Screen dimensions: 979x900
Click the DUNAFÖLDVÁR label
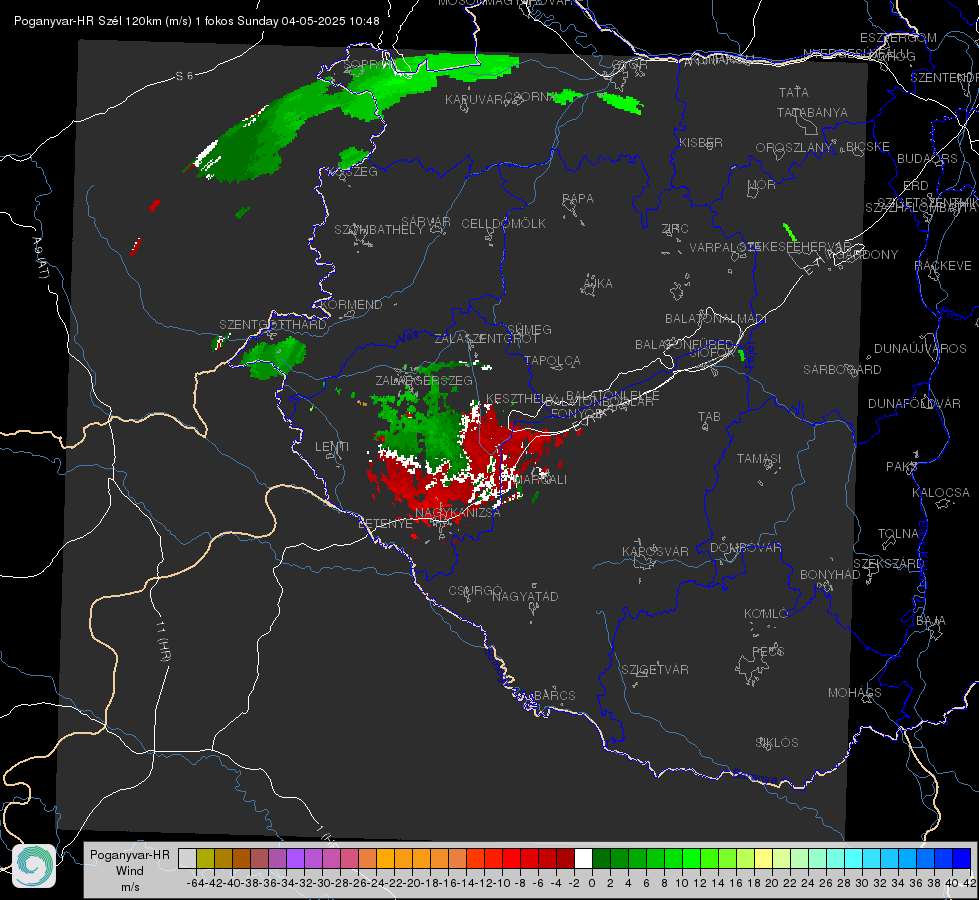pyautogui.click(x=914, y=404)
